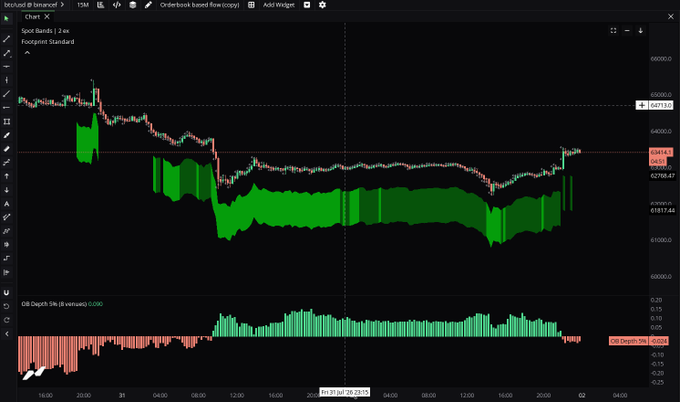Click the 62768.47 price axis label

click(x=662, y=176)
